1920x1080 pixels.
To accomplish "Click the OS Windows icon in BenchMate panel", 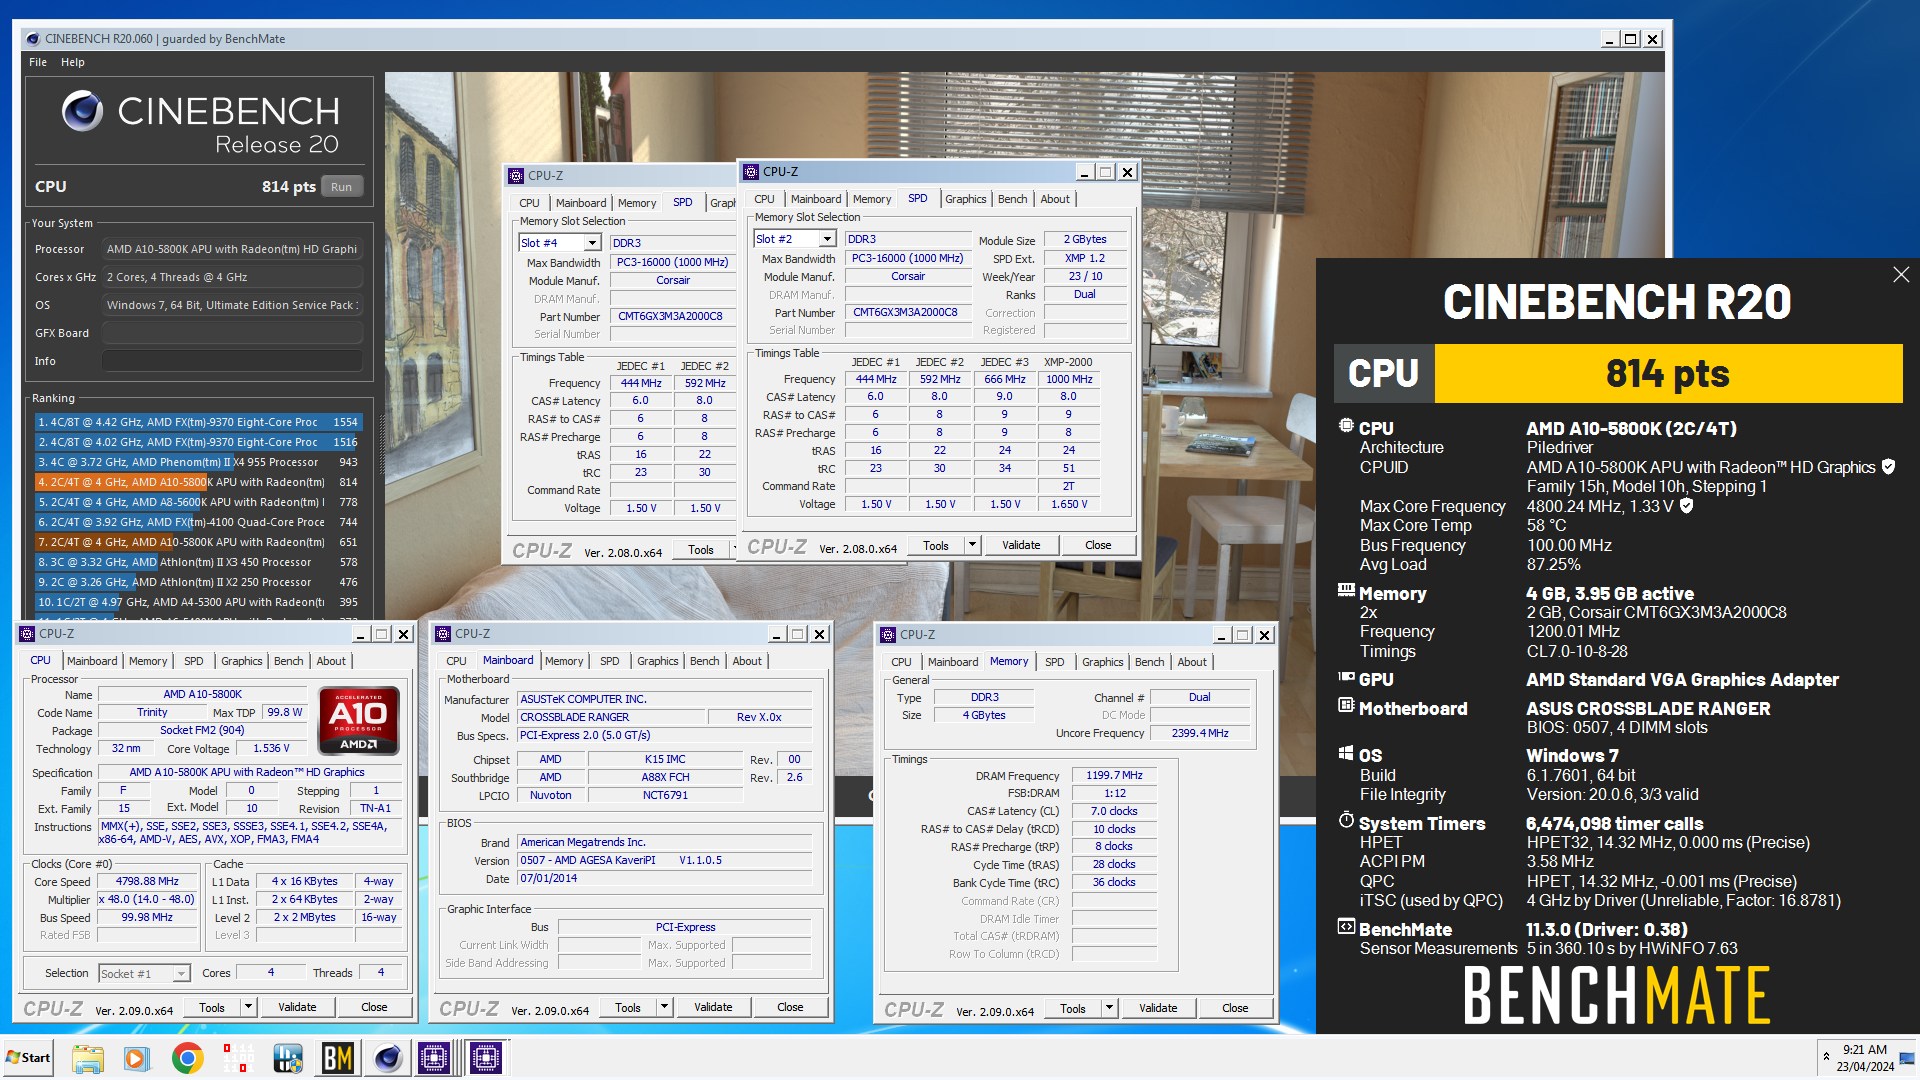I will coord(1346,753).
